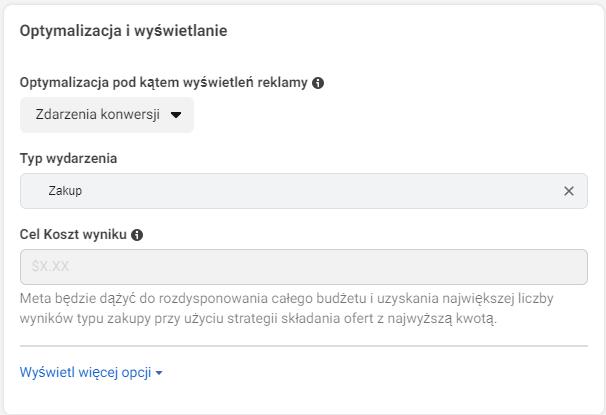Image resolution: width=606 pixels, height=415 pixels.
Task: Click the Cel Koszt wyniku label
Action: click(x=73, y=235)
